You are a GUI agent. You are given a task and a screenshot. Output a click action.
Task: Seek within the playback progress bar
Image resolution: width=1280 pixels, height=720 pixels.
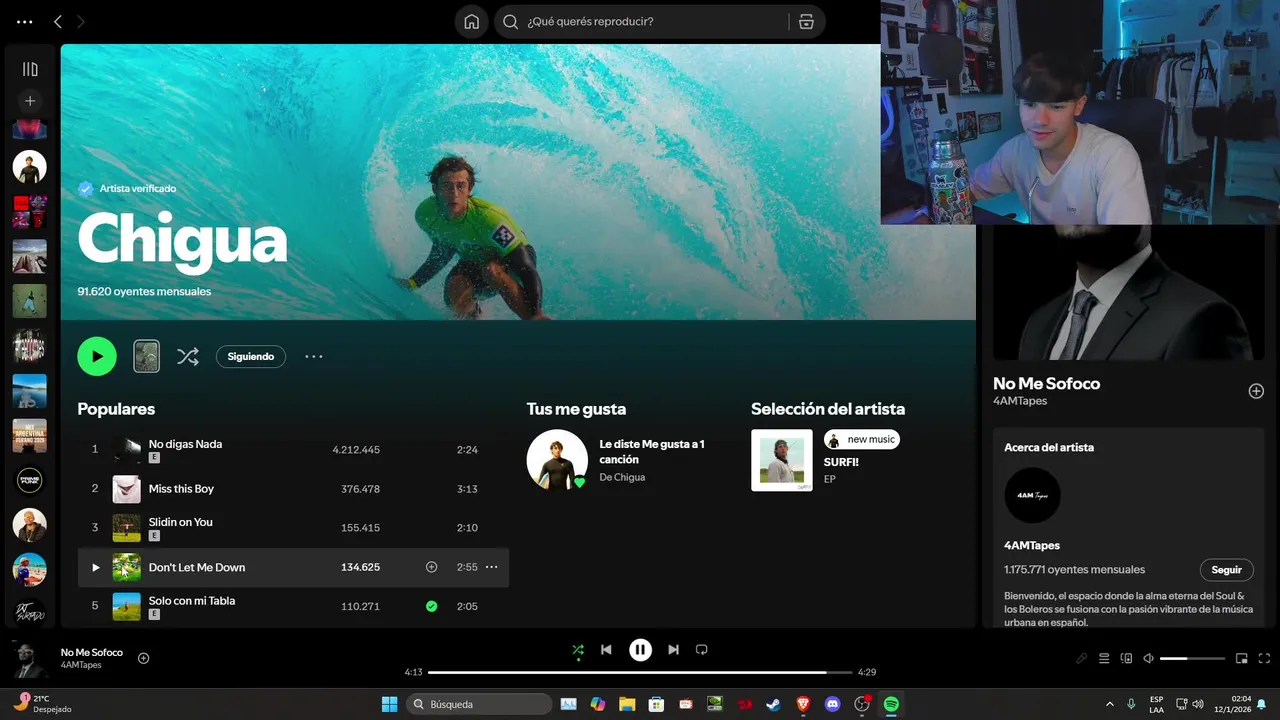[x=640, y=673]
